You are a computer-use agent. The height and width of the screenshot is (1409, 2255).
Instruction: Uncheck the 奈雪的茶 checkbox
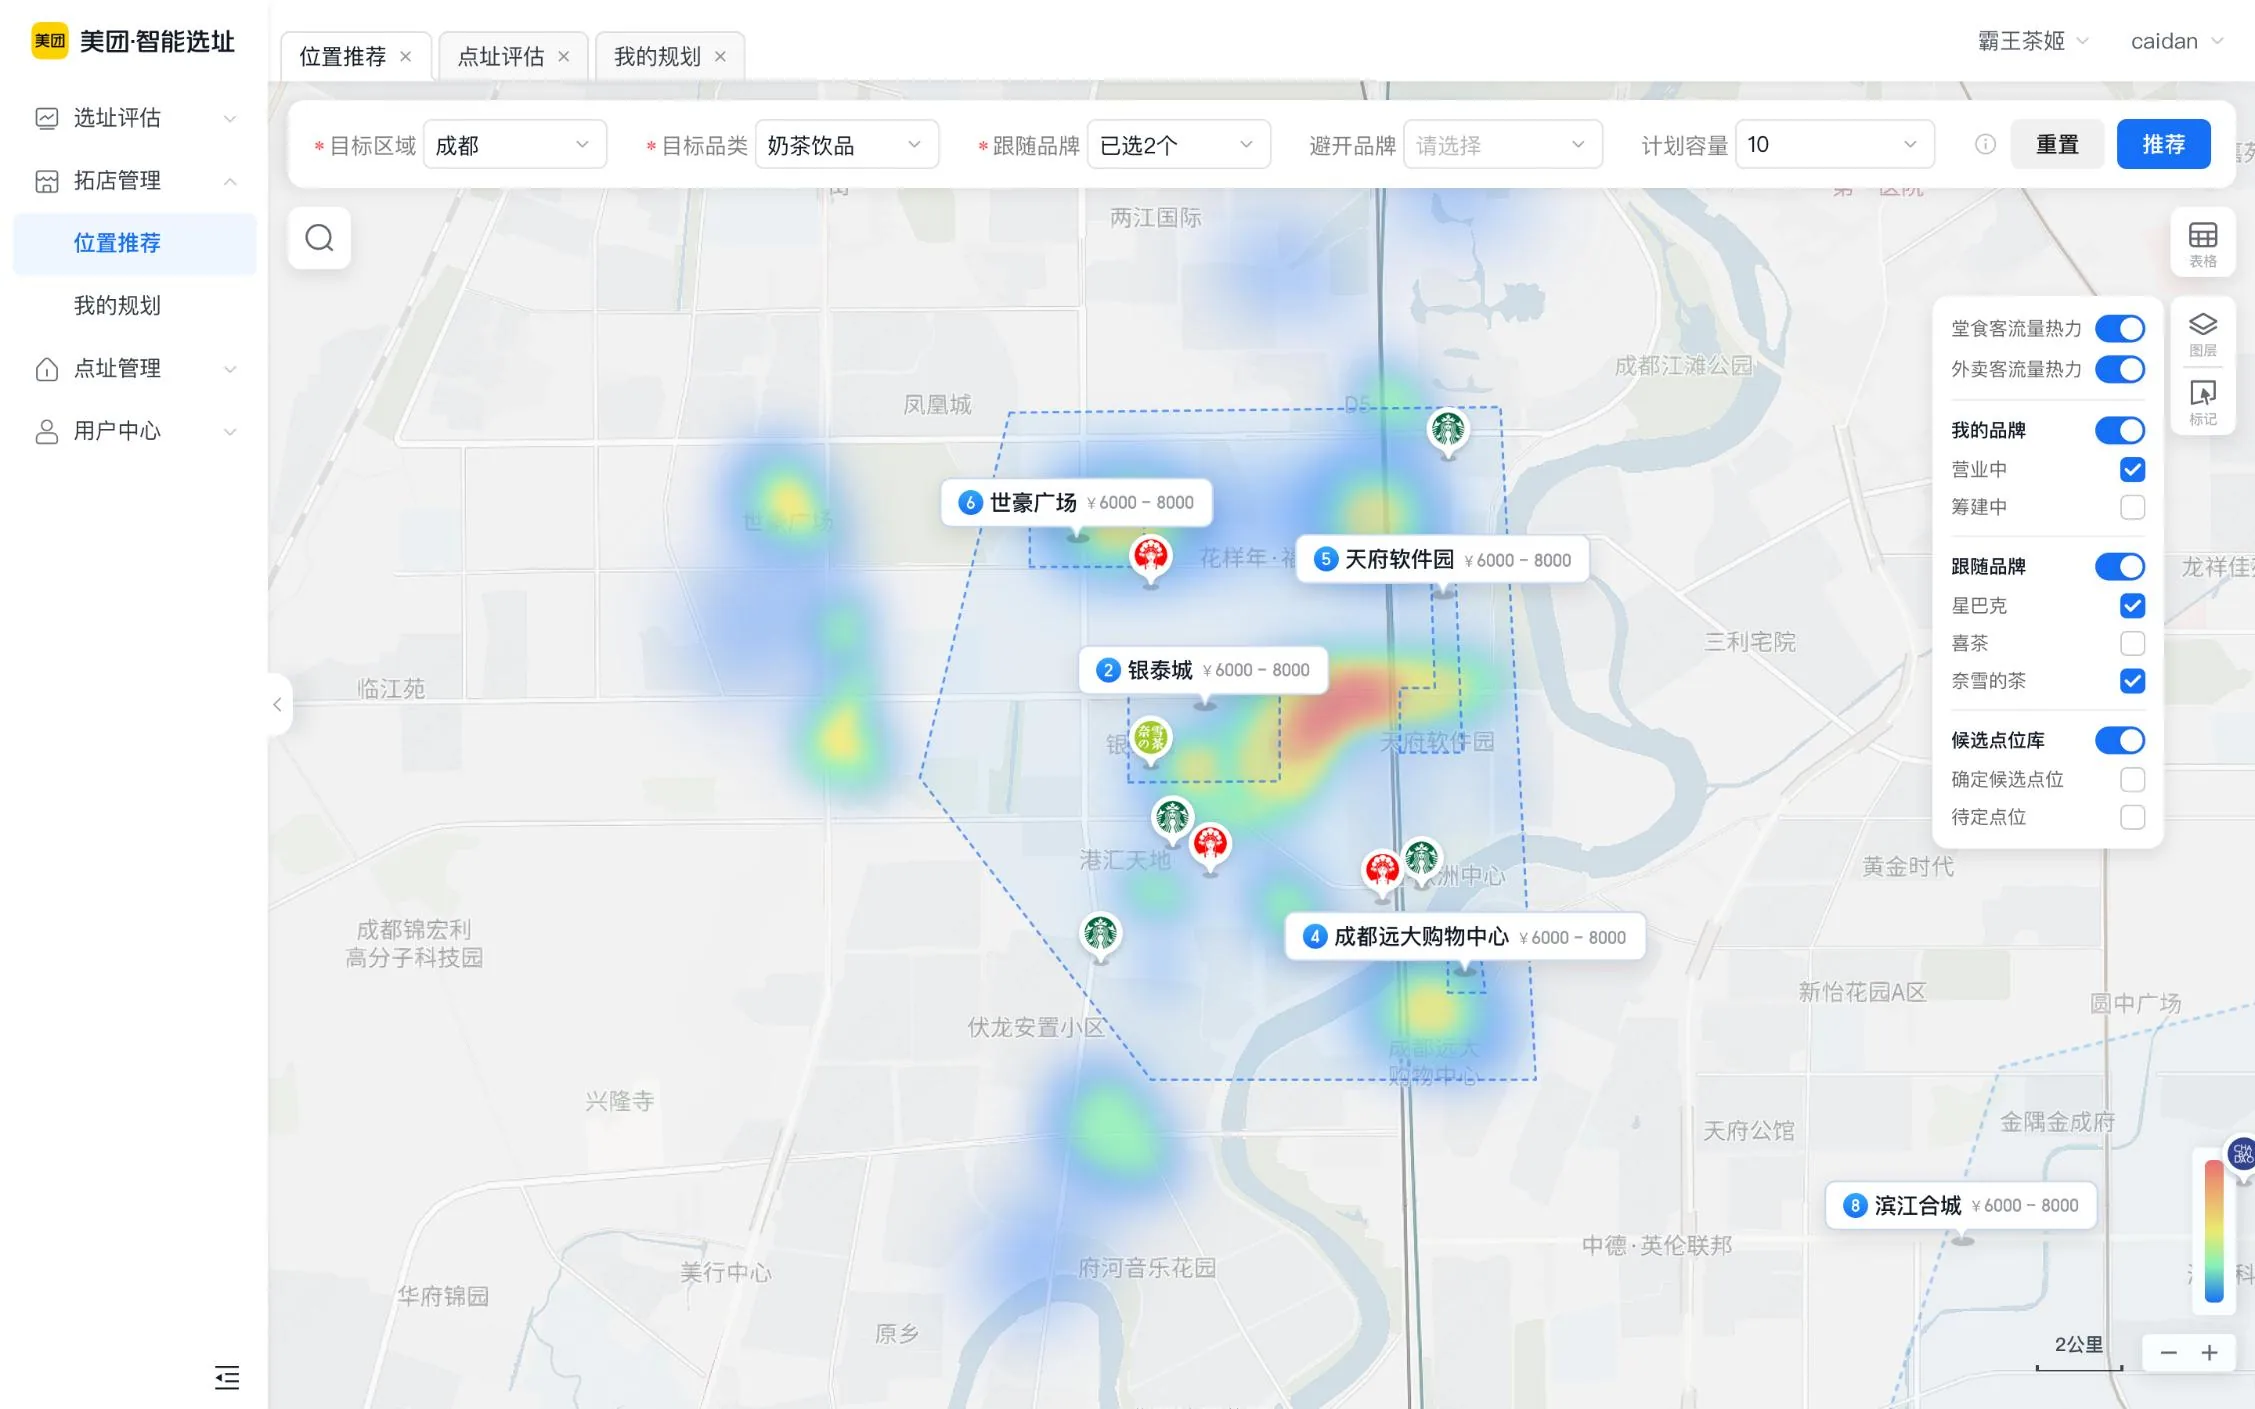[x=2132, y=682]
